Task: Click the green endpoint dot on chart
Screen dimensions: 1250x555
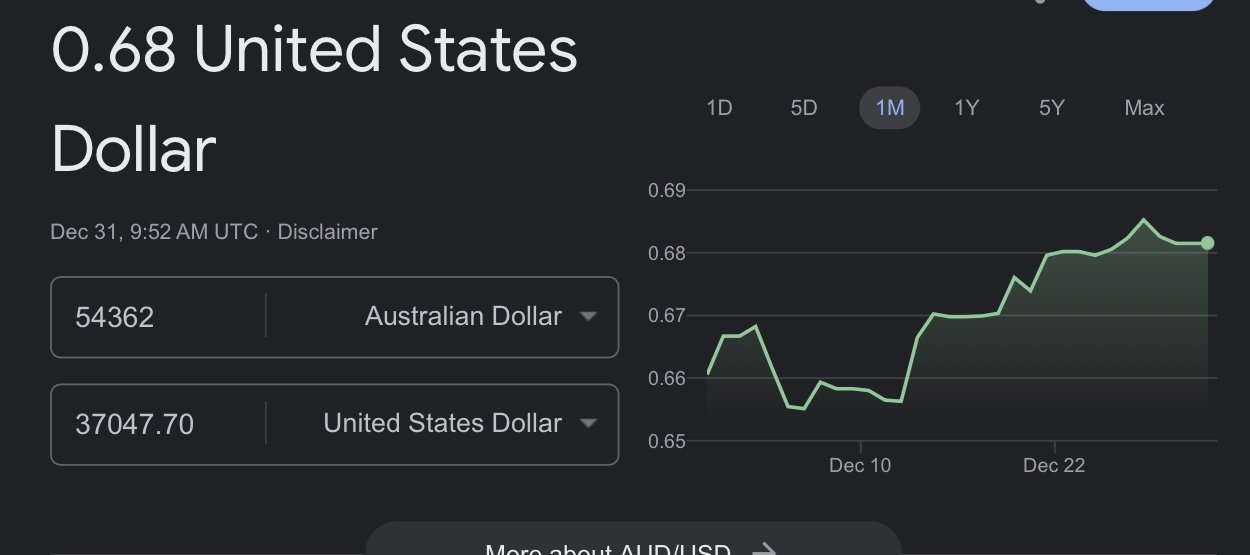Action: click(1207, 243)
